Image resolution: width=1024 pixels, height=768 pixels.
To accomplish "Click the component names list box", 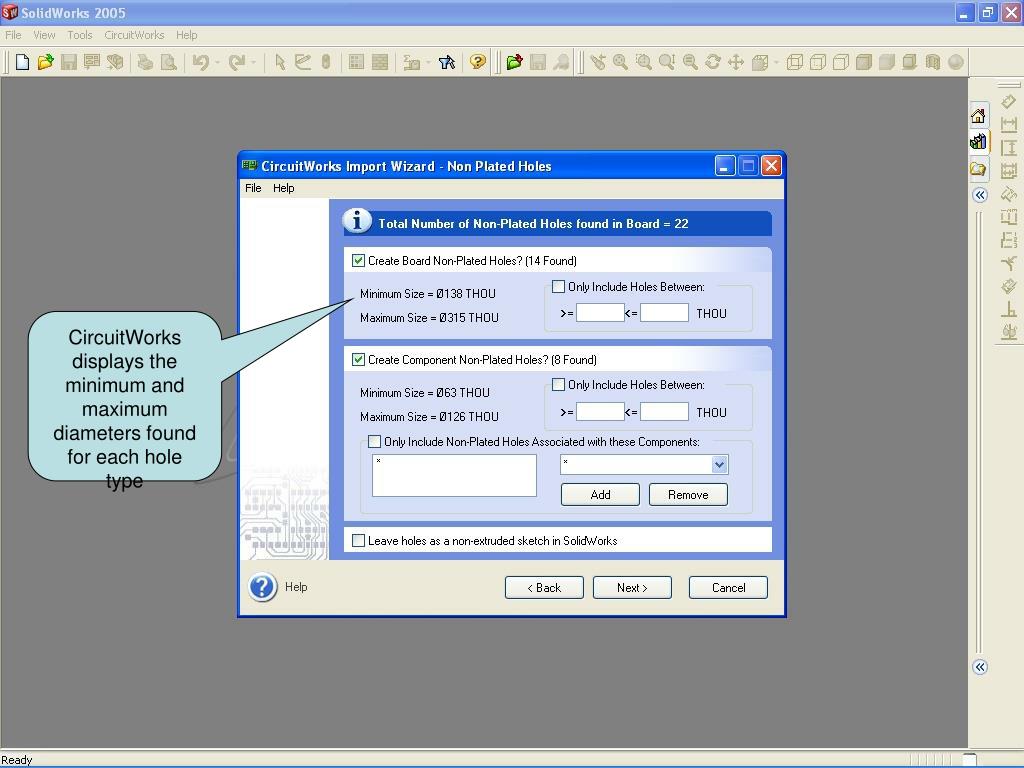I will pyautogui.click(x=455, y=475).
